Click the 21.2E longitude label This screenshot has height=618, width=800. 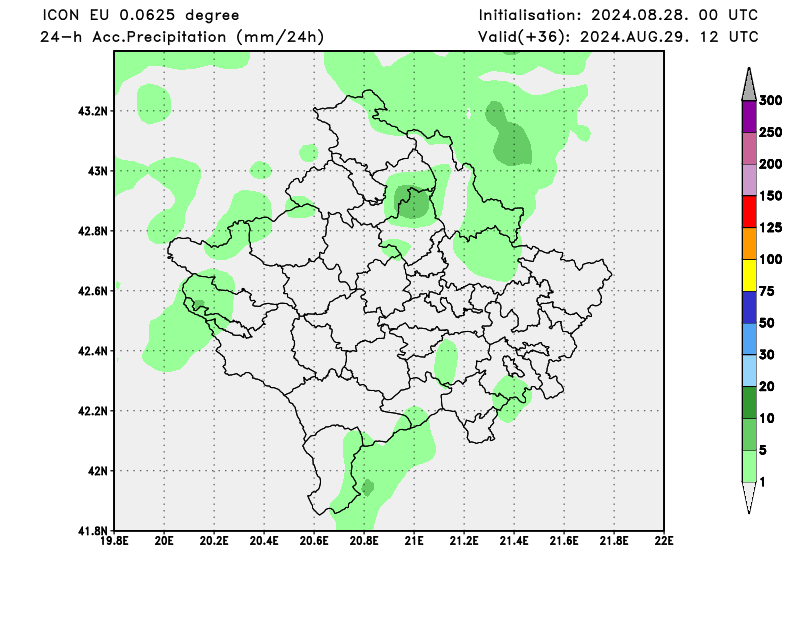(464, 540)
